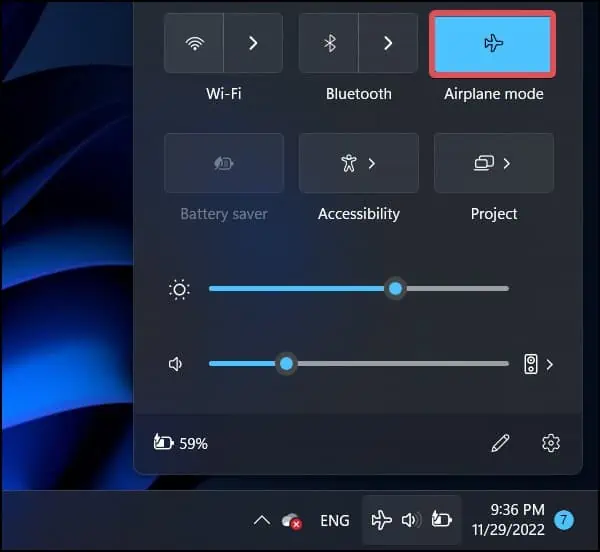The width and height of the screenshot is (600, 552).
Task: Set the brightness slider to maximum
Action: 507,288
